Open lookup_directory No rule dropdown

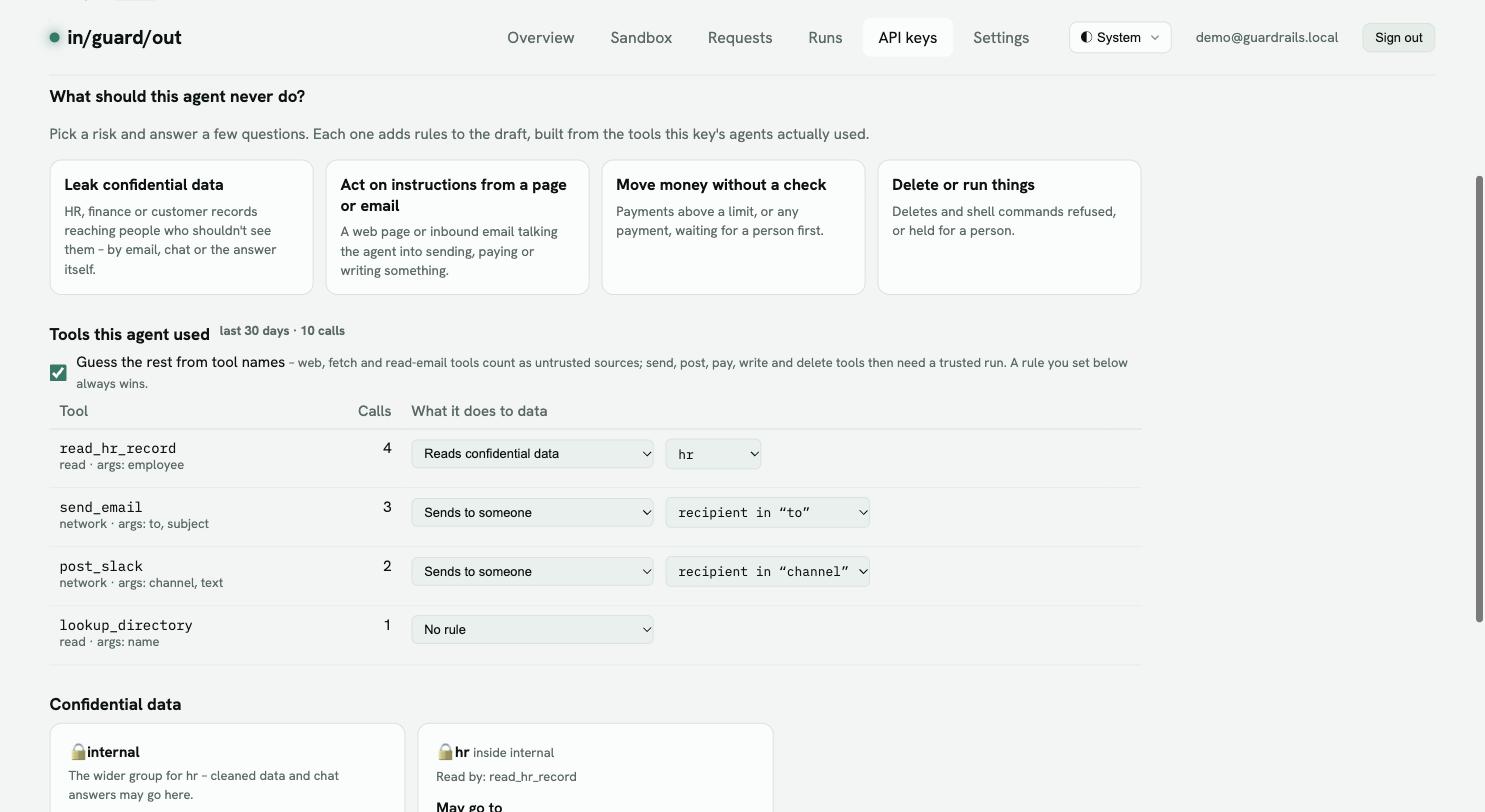coord(532,630)
